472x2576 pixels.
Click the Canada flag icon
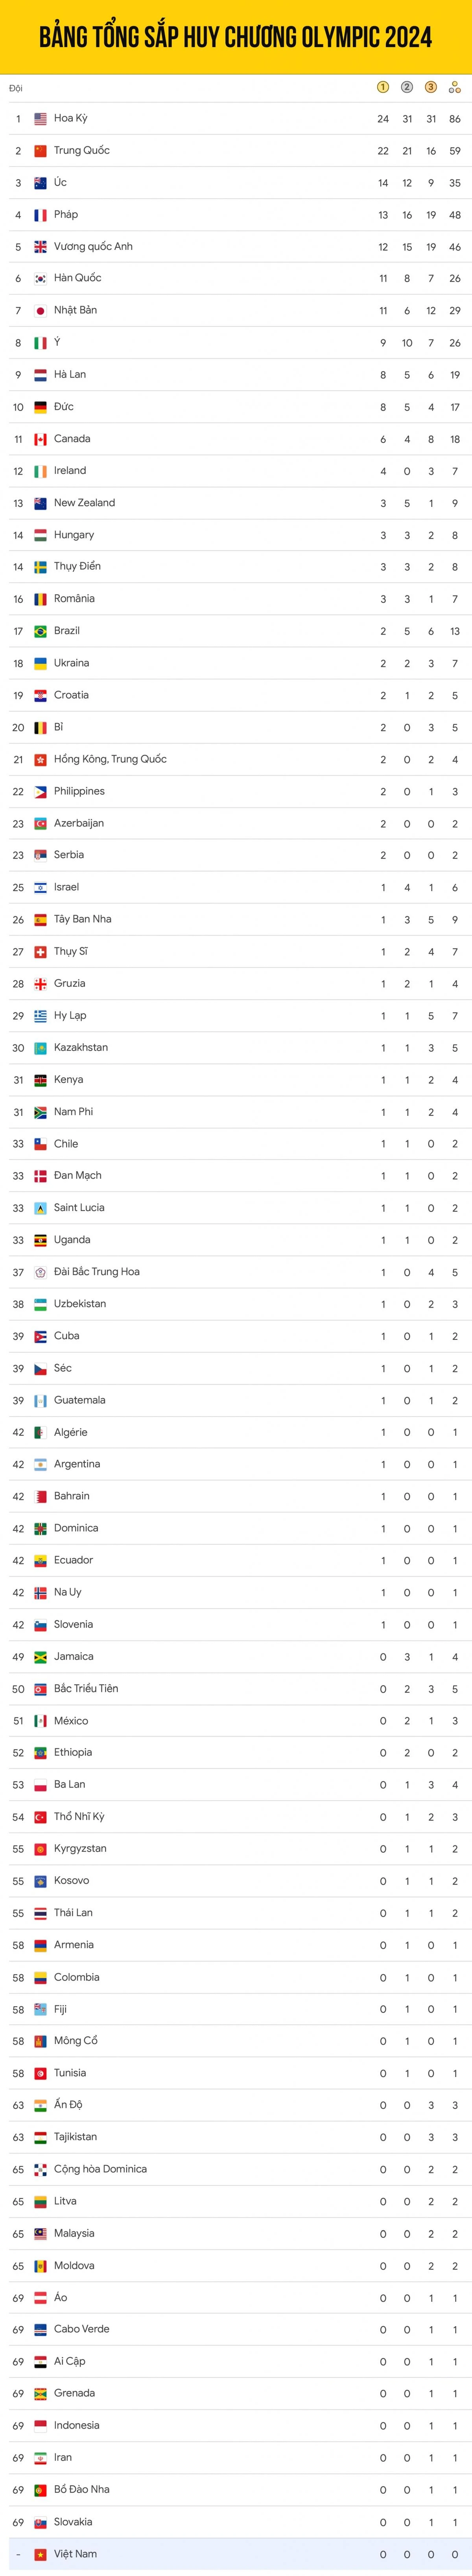[x=41, y=439]
